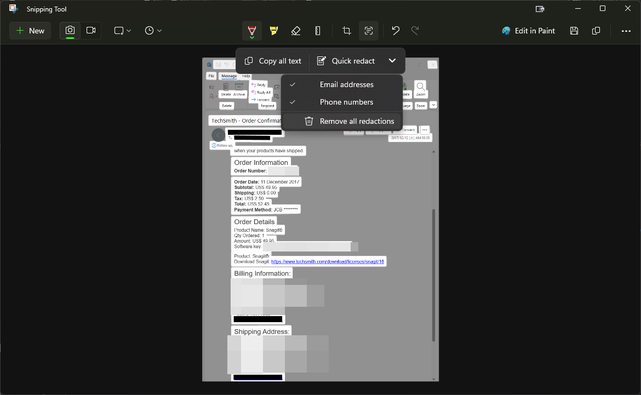Choose the eraser tool
The image size is (641, 395).
tap(296, 31)
